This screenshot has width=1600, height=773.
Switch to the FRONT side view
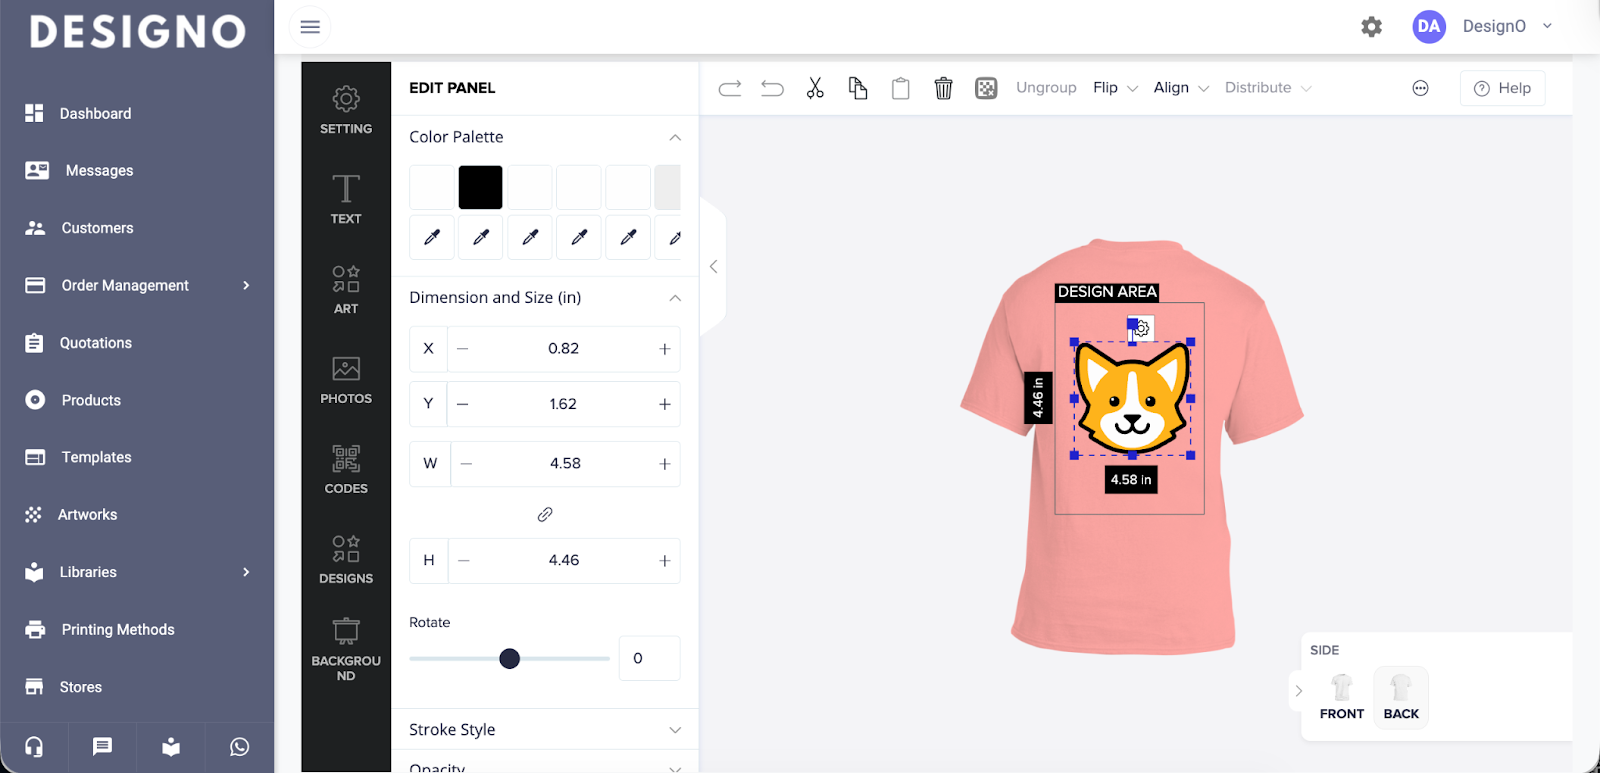[1341, 696]
